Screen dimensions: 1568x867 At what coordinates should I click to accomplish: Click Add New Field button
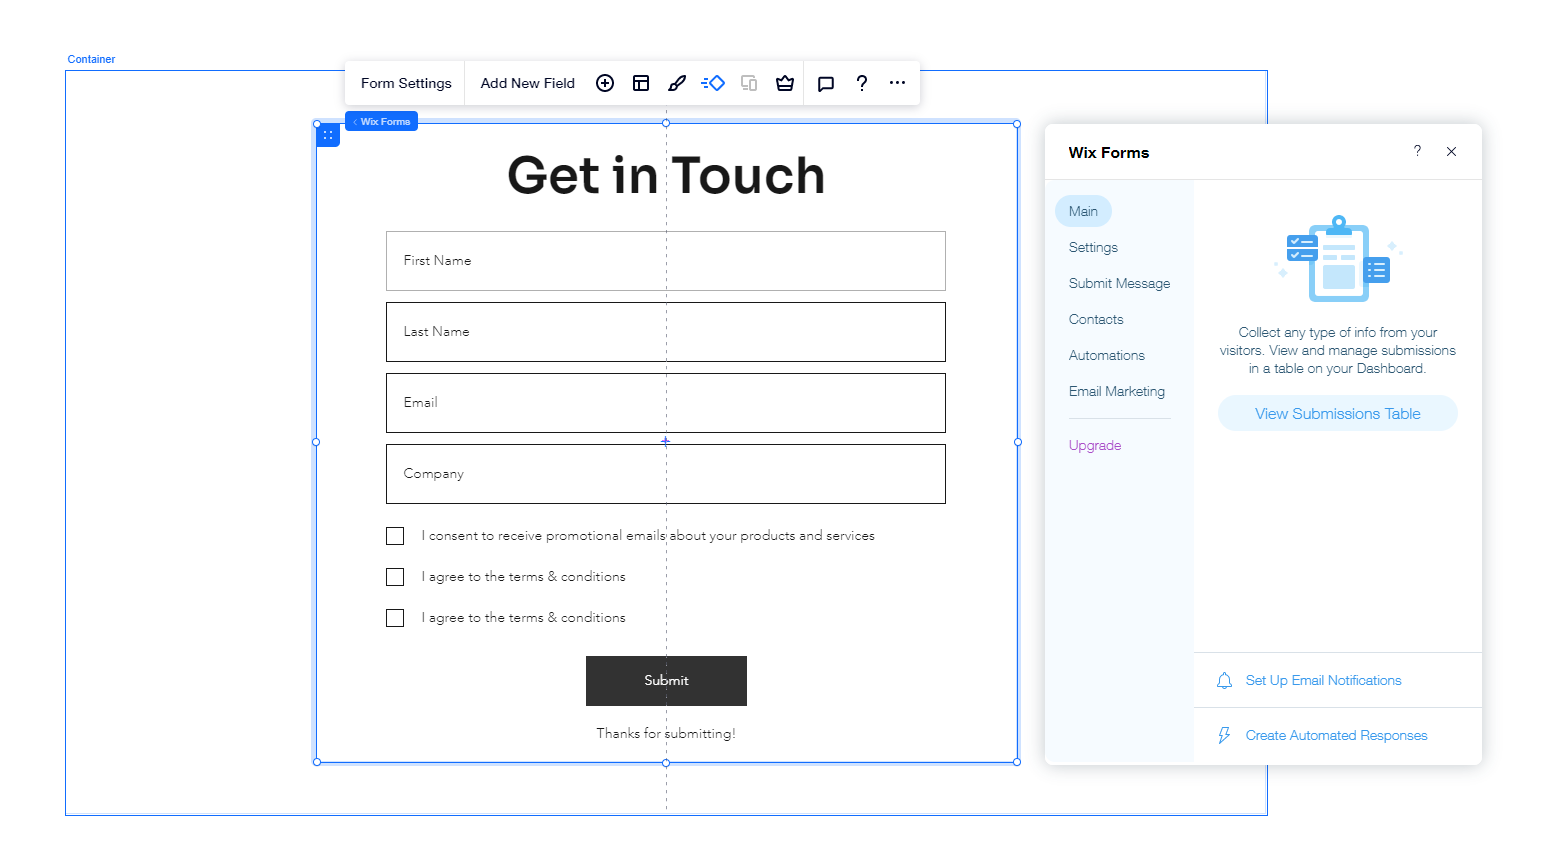[527, 83]
